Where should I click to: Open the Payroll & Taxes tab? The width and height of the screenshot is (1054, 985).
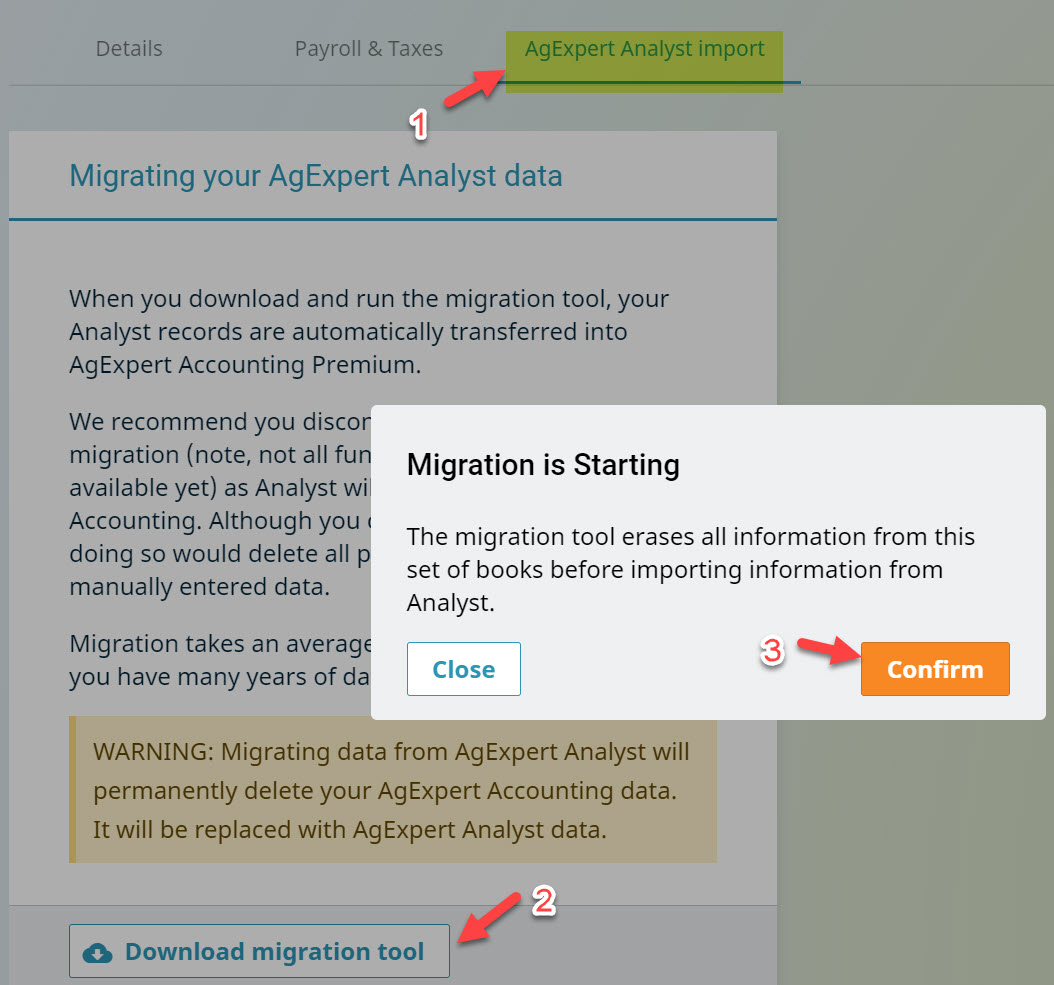(368, 49)
